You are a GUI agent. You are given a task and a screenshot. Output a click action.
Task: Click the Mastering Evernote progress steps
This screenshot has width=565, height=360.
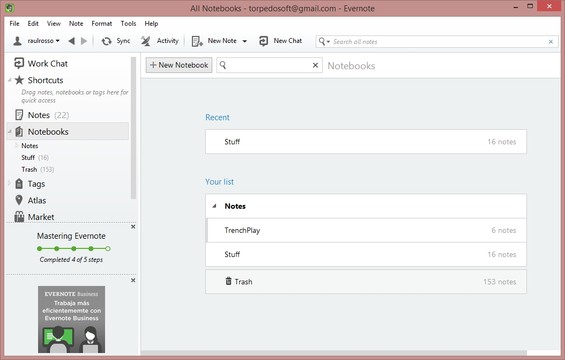pyautogui.click(x=74, y=249)
